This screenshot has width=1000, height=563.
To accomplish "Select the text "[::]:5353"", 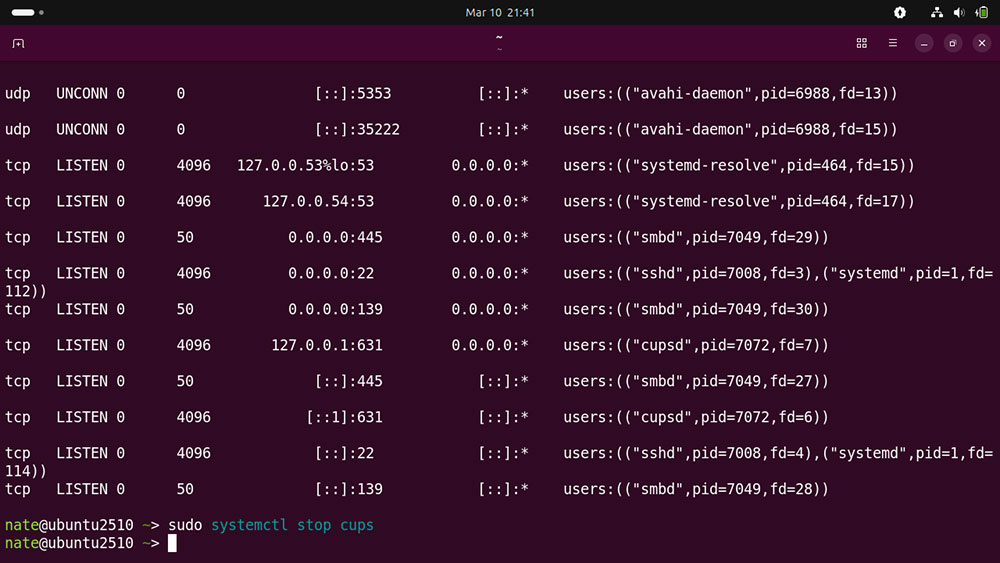I will (353, 93).
